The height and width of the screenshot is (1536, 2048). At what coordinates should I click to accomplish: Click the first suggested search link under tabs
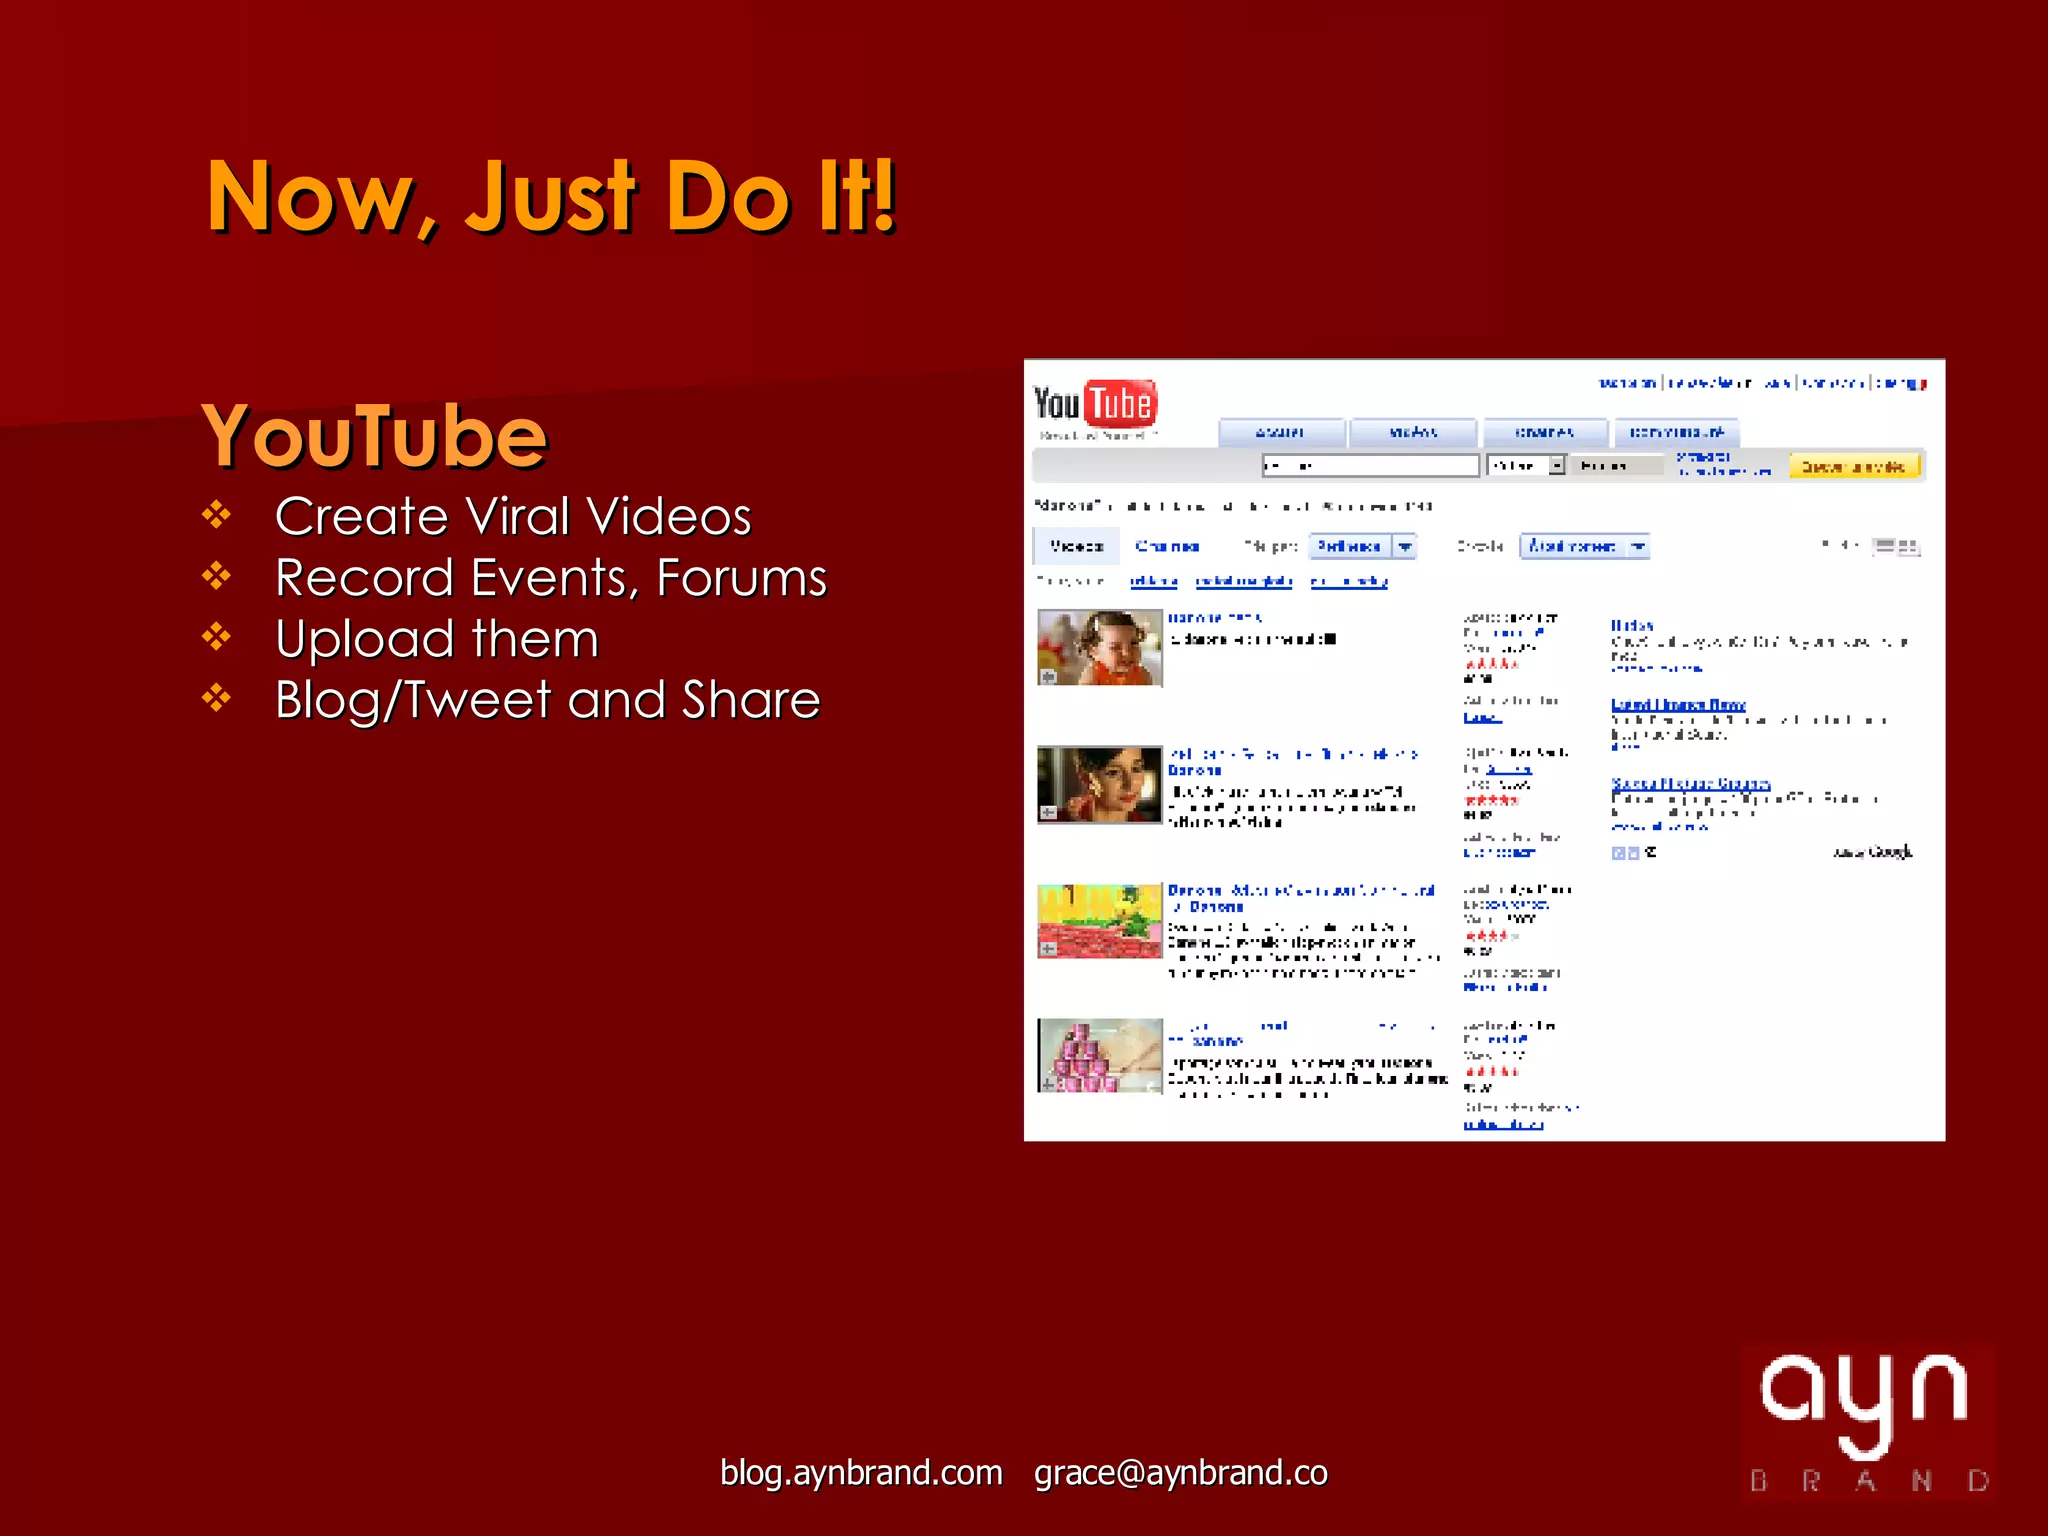1154,581
